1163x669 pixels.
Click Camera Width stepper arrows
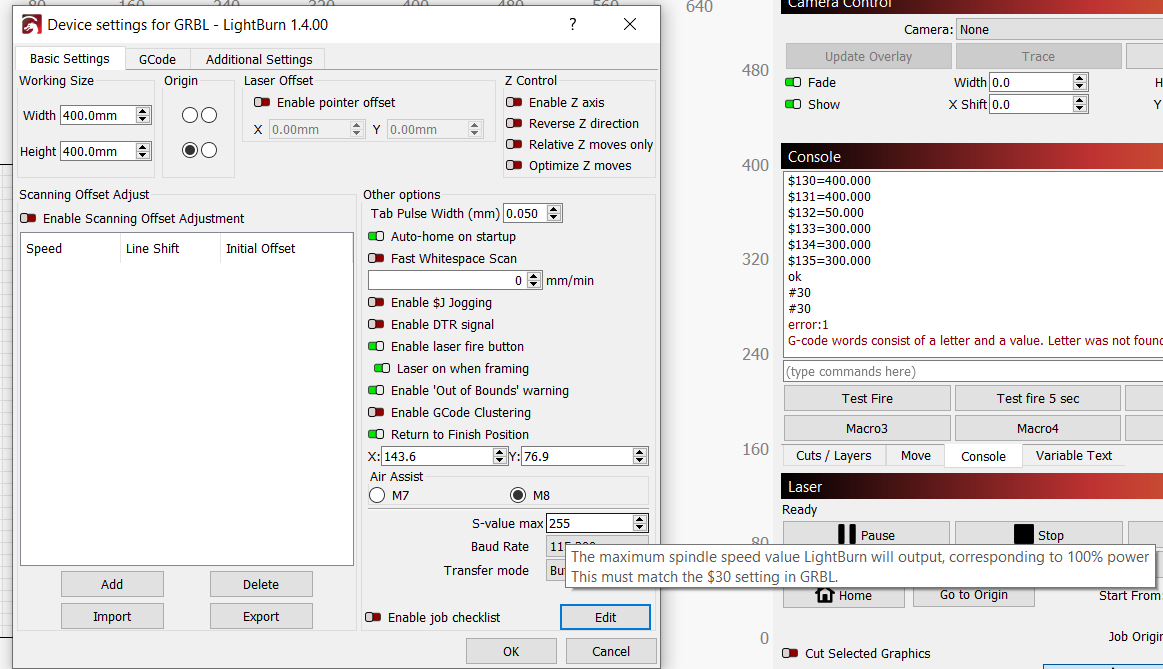[x=1080, y=82]
